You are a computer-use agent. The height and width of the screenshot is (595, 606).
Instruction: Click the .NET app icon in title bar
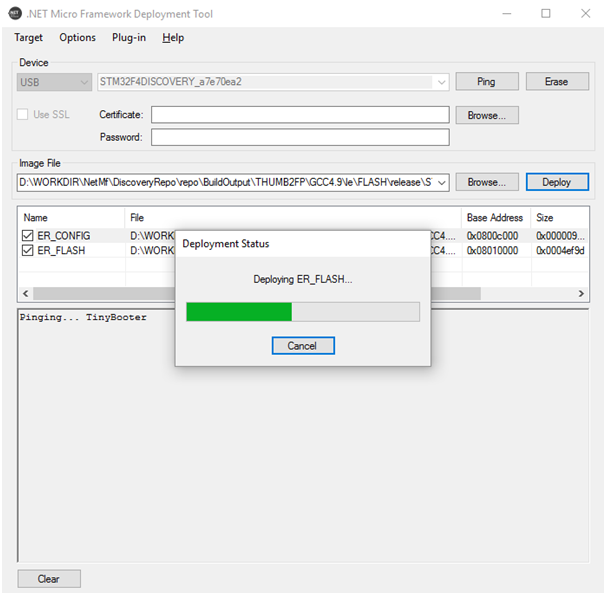click(x=15, y=14)
